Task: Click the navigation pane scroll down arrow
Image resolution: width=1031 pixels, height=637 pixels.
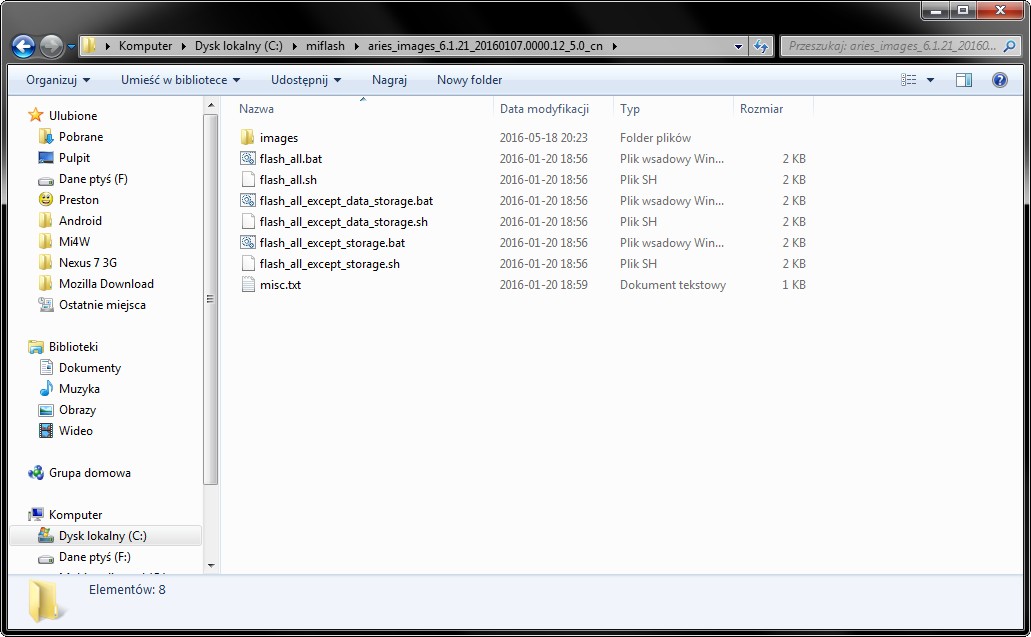Action: point(210,565)
